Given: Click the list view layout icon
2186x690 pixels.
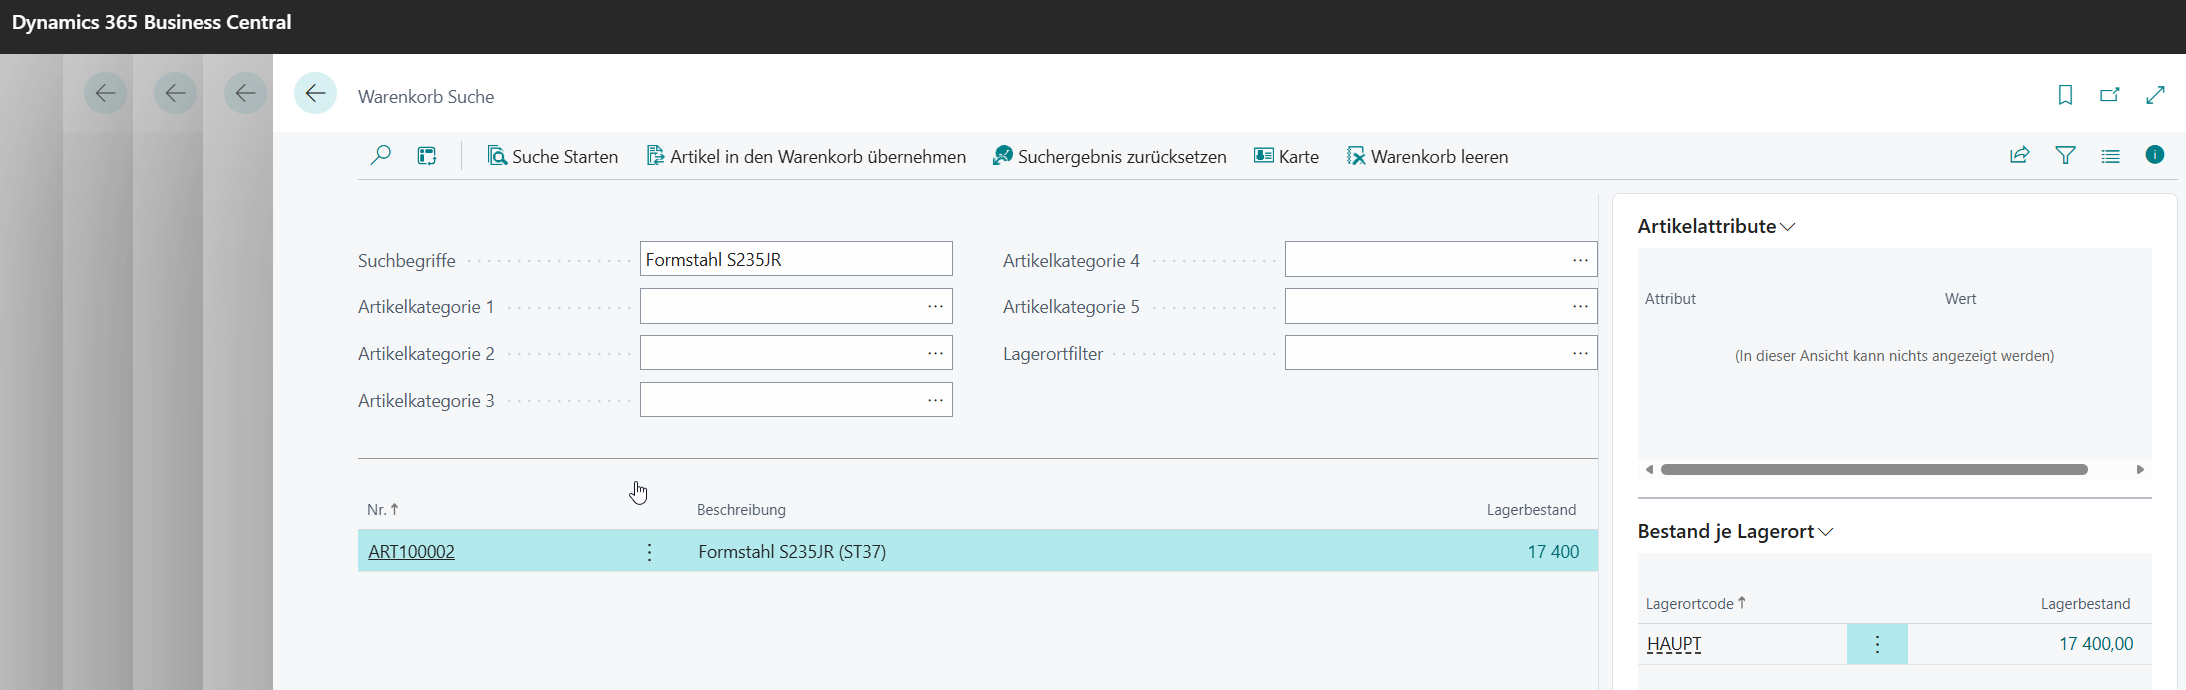Looking at the screenshot, I should point(2110,156).
